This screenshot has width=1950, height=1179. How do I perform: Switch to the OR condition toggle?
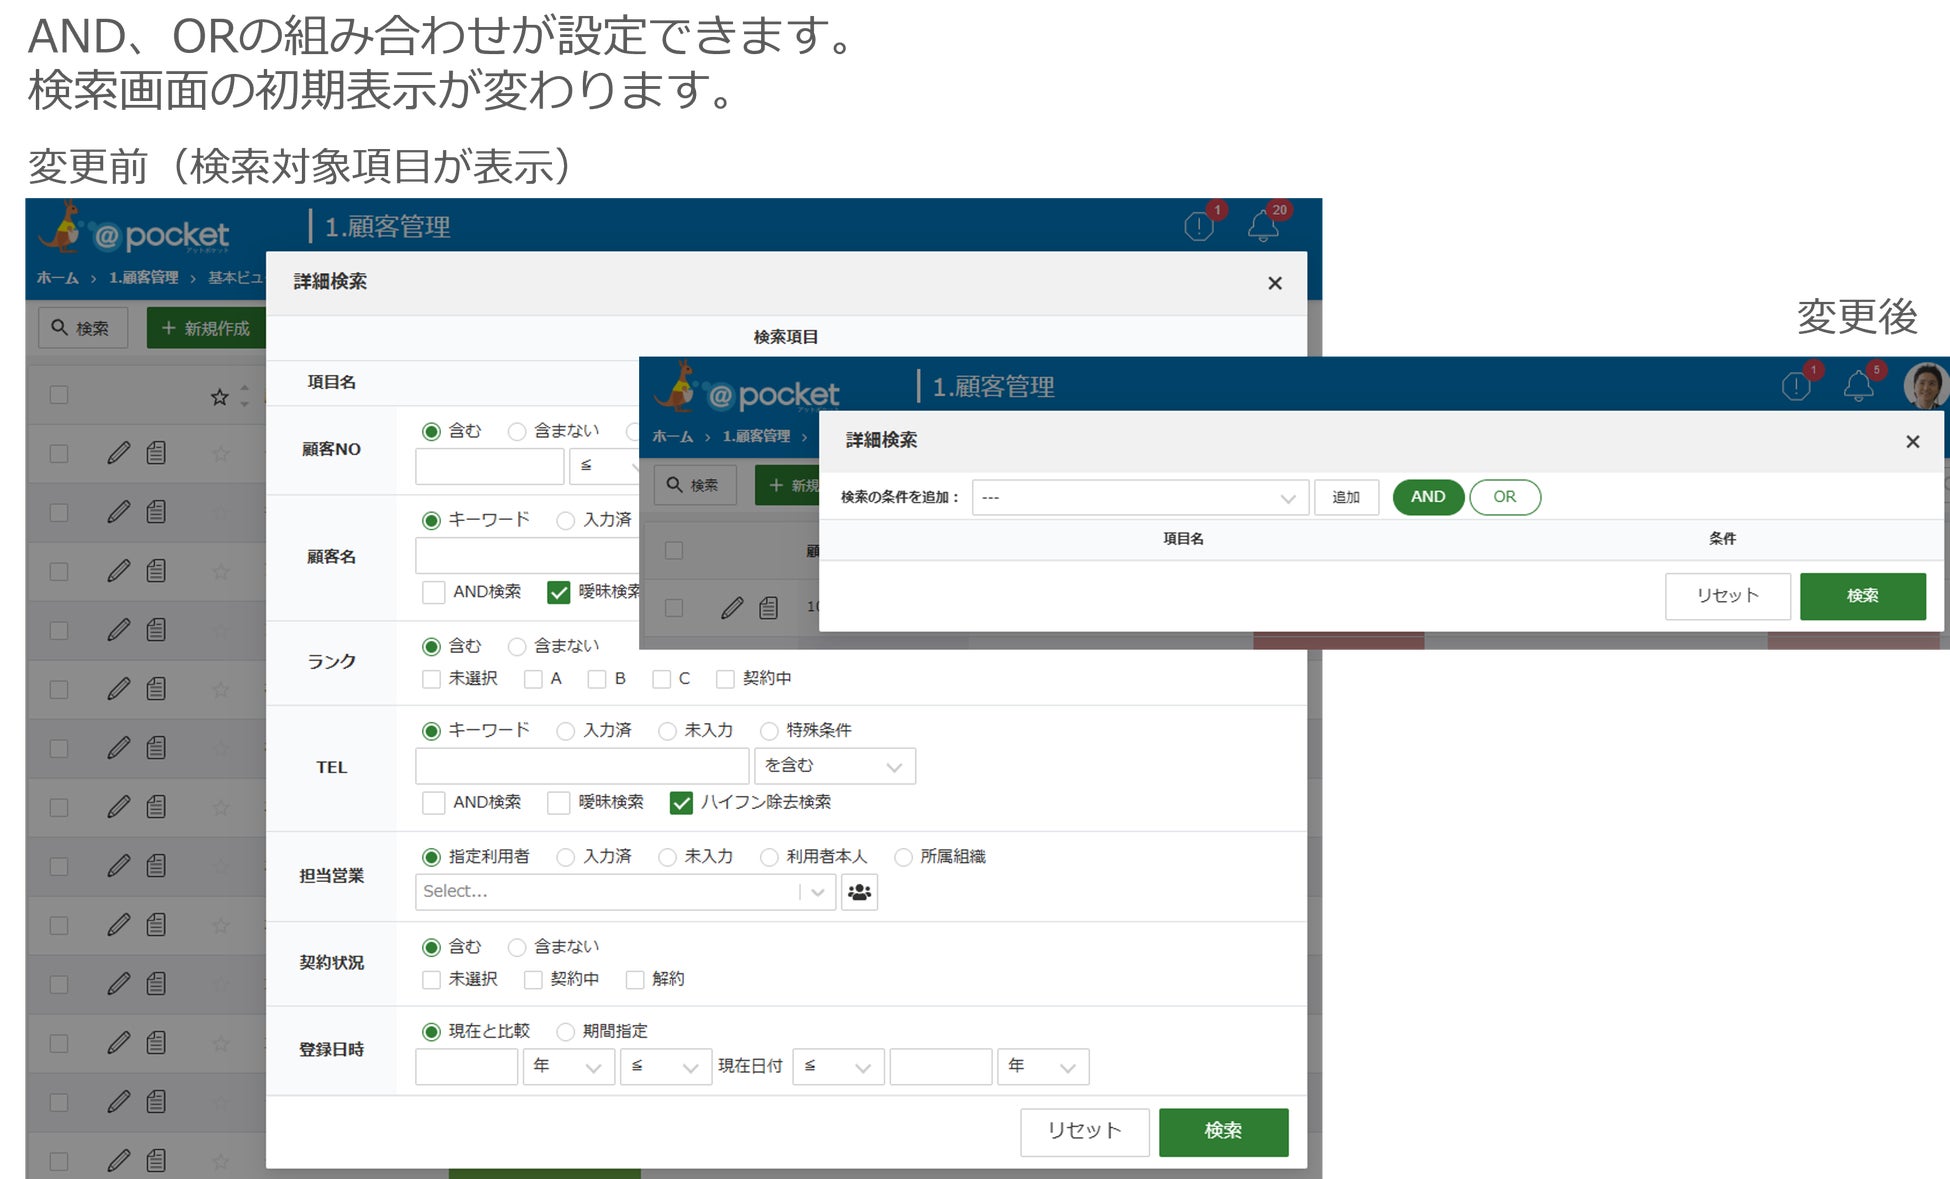click(1505, 497)
